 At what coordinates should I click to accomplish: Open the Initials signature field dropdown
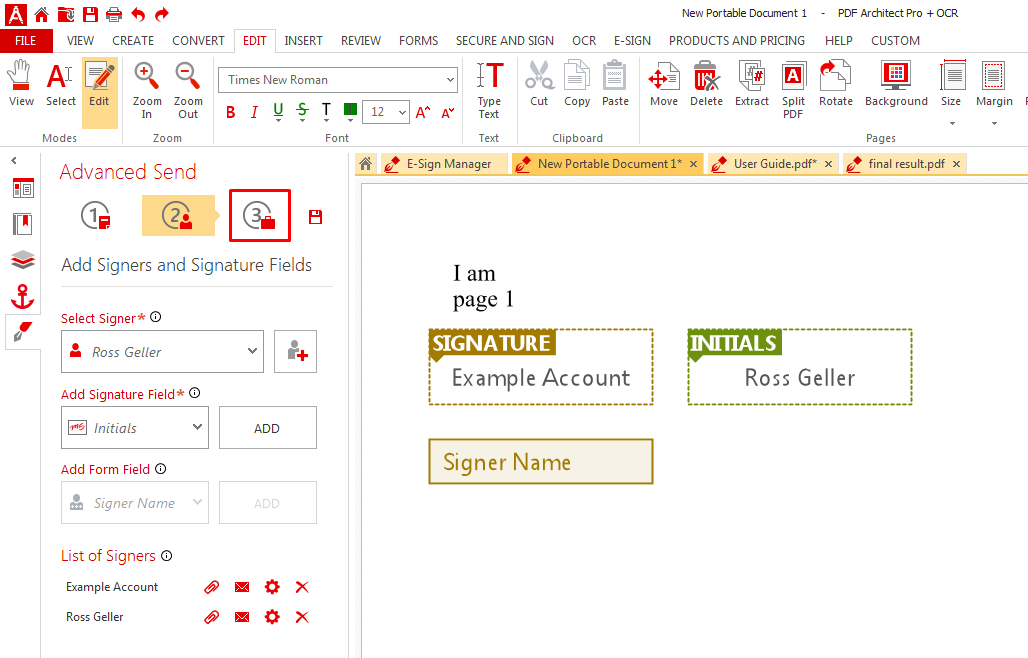(135, 428)
